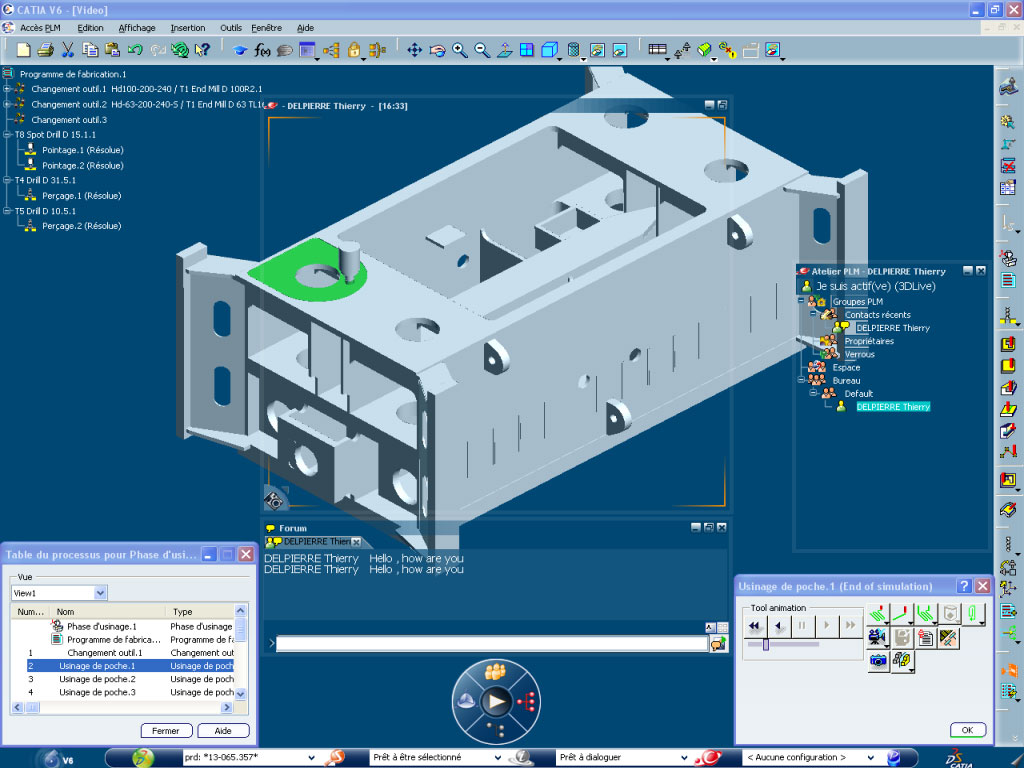This screenshot has width=1024, height=768.
Task: Click the mortarboard Catalog icon in the toolbar
Action: coord(240,50)
